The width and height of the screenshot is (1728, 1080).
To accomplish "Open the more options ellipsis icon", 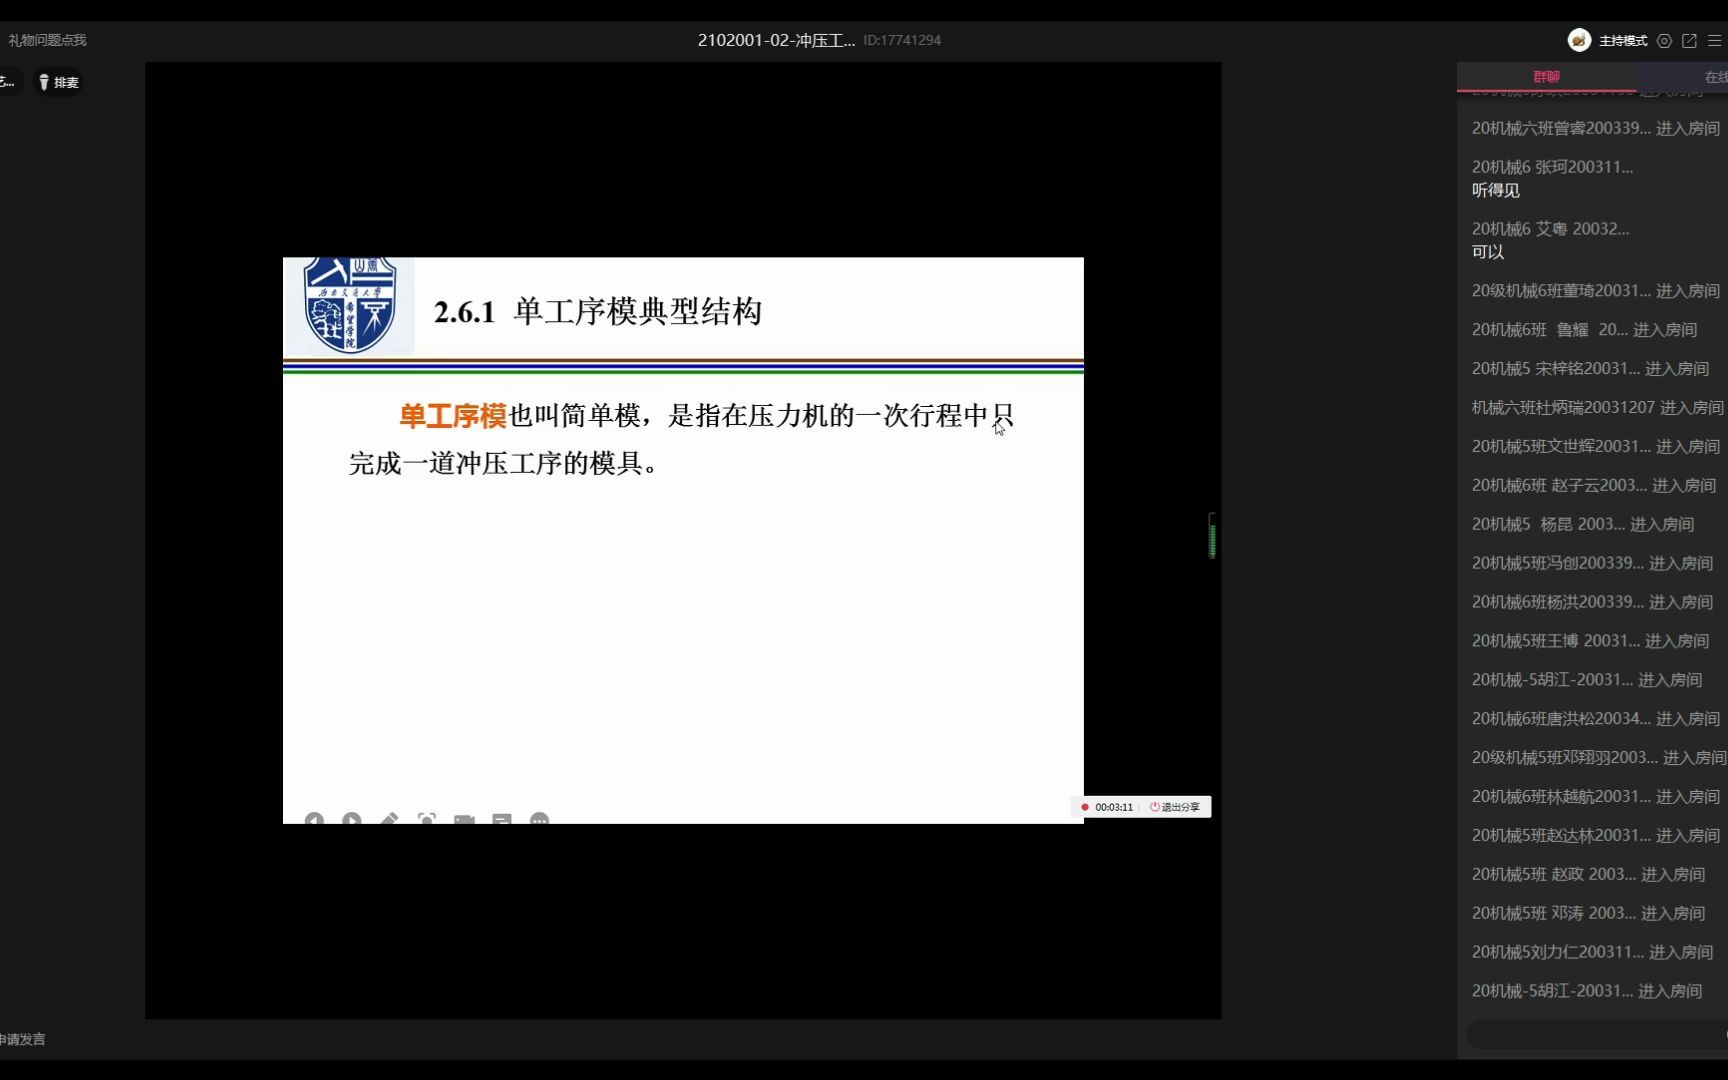I will click(x=540, y=820).
